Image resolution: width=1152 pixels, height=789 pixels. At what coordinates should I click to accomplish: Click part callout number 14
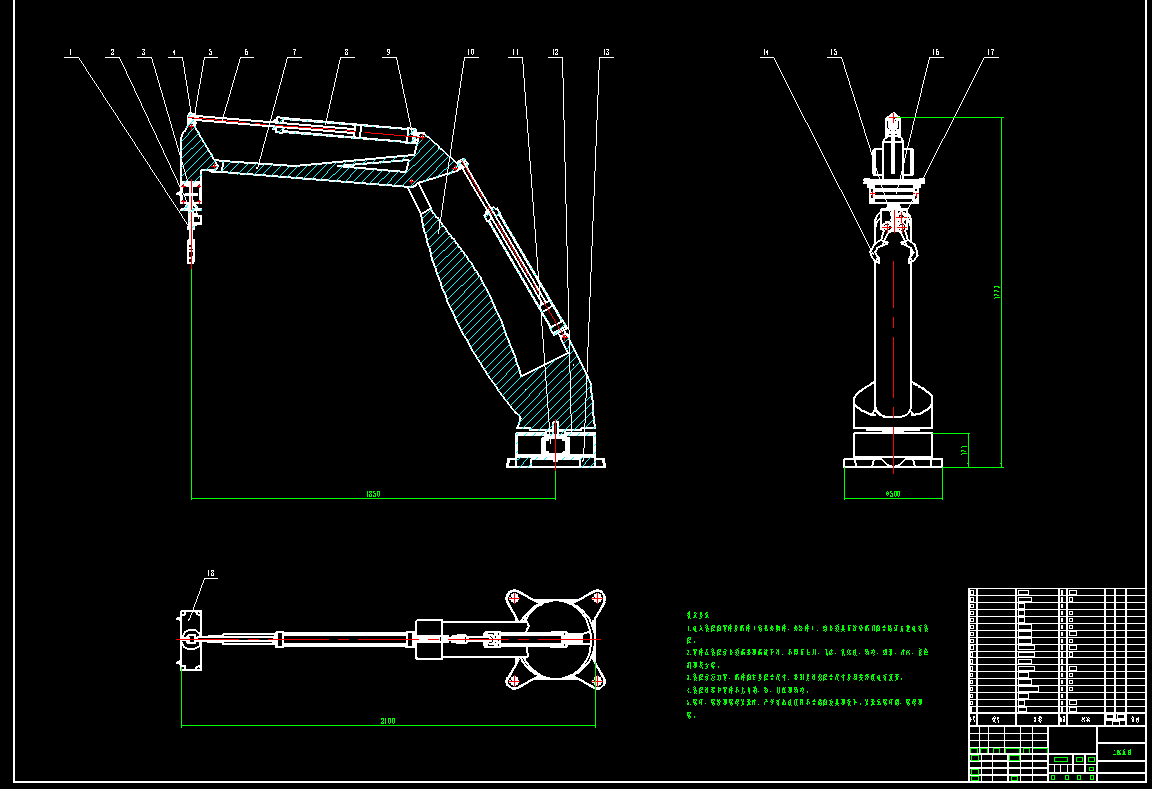pyautogui.click(x=766, y=52)
